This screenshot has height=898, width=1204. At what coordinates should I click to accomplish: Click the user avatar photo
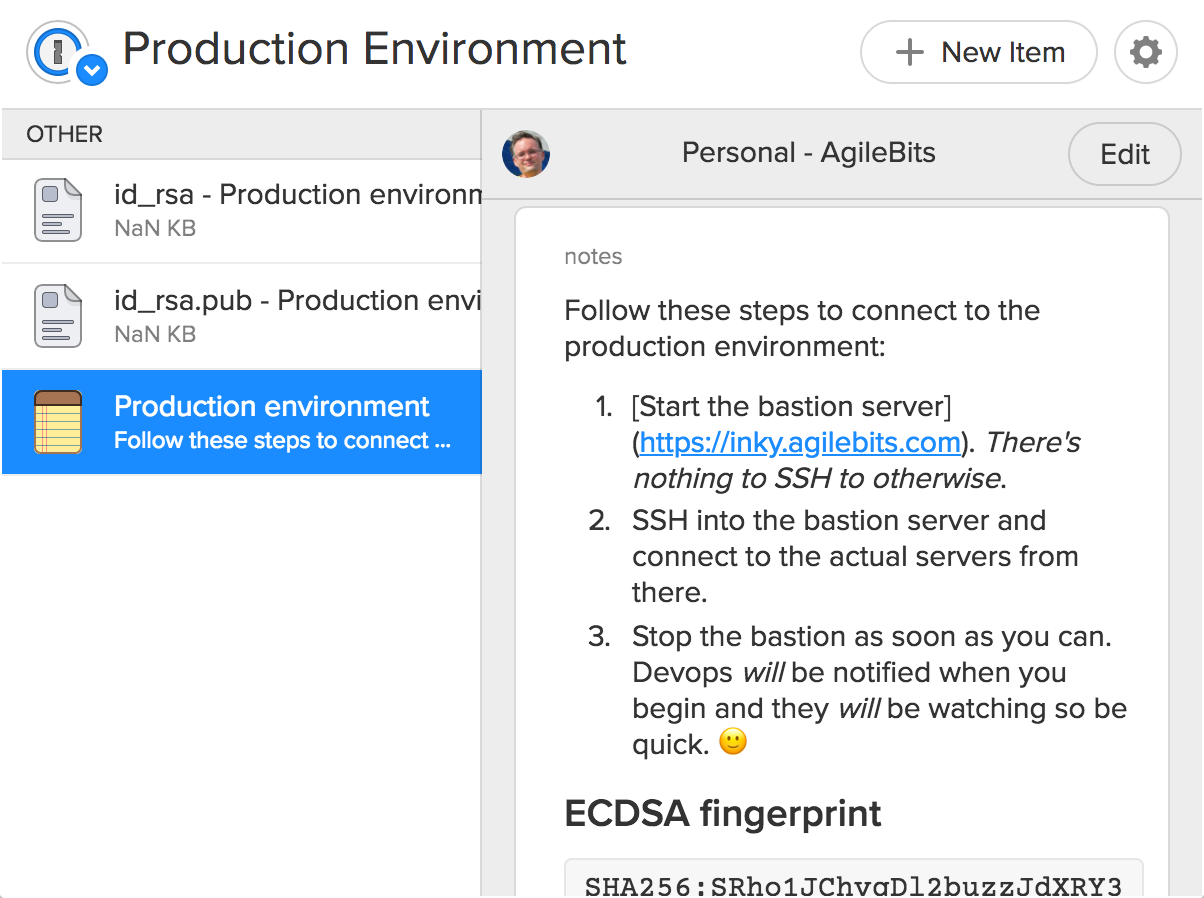[526, 154]
